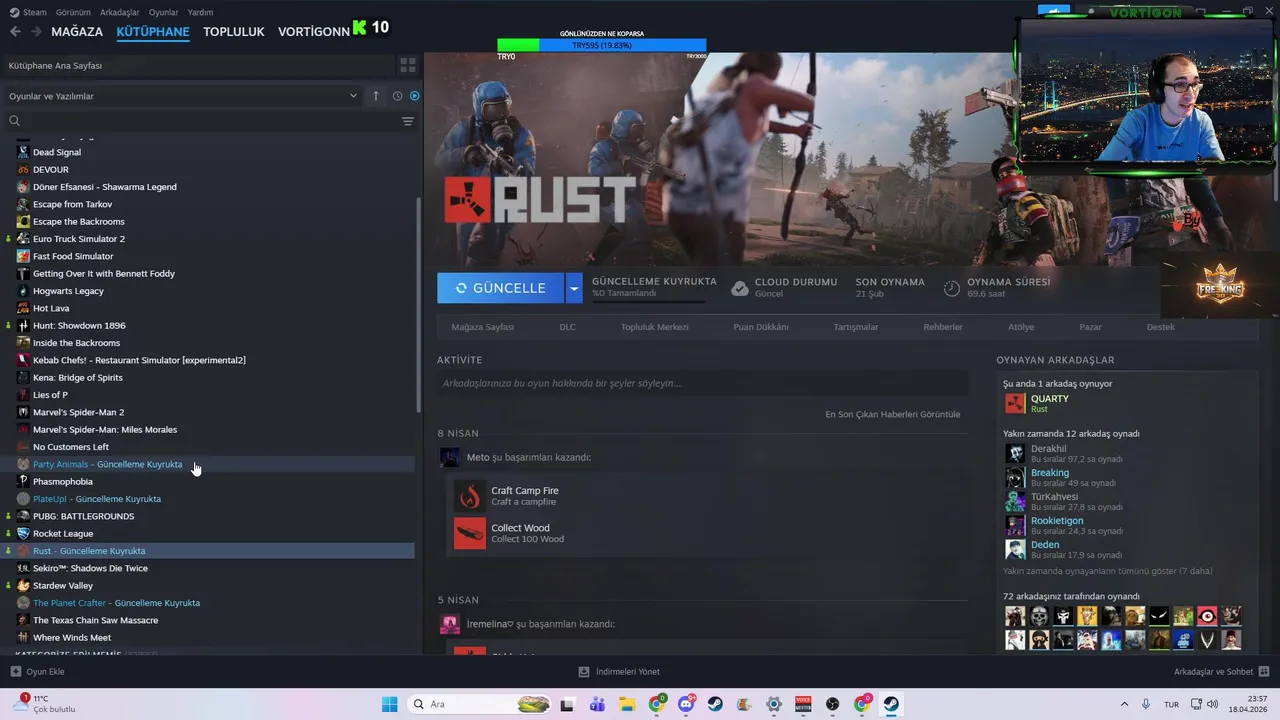Select Escape from Tarkov entry
Image resolution: width=1280 pixels, height=720 pixels.
click(x=208, y=204)
